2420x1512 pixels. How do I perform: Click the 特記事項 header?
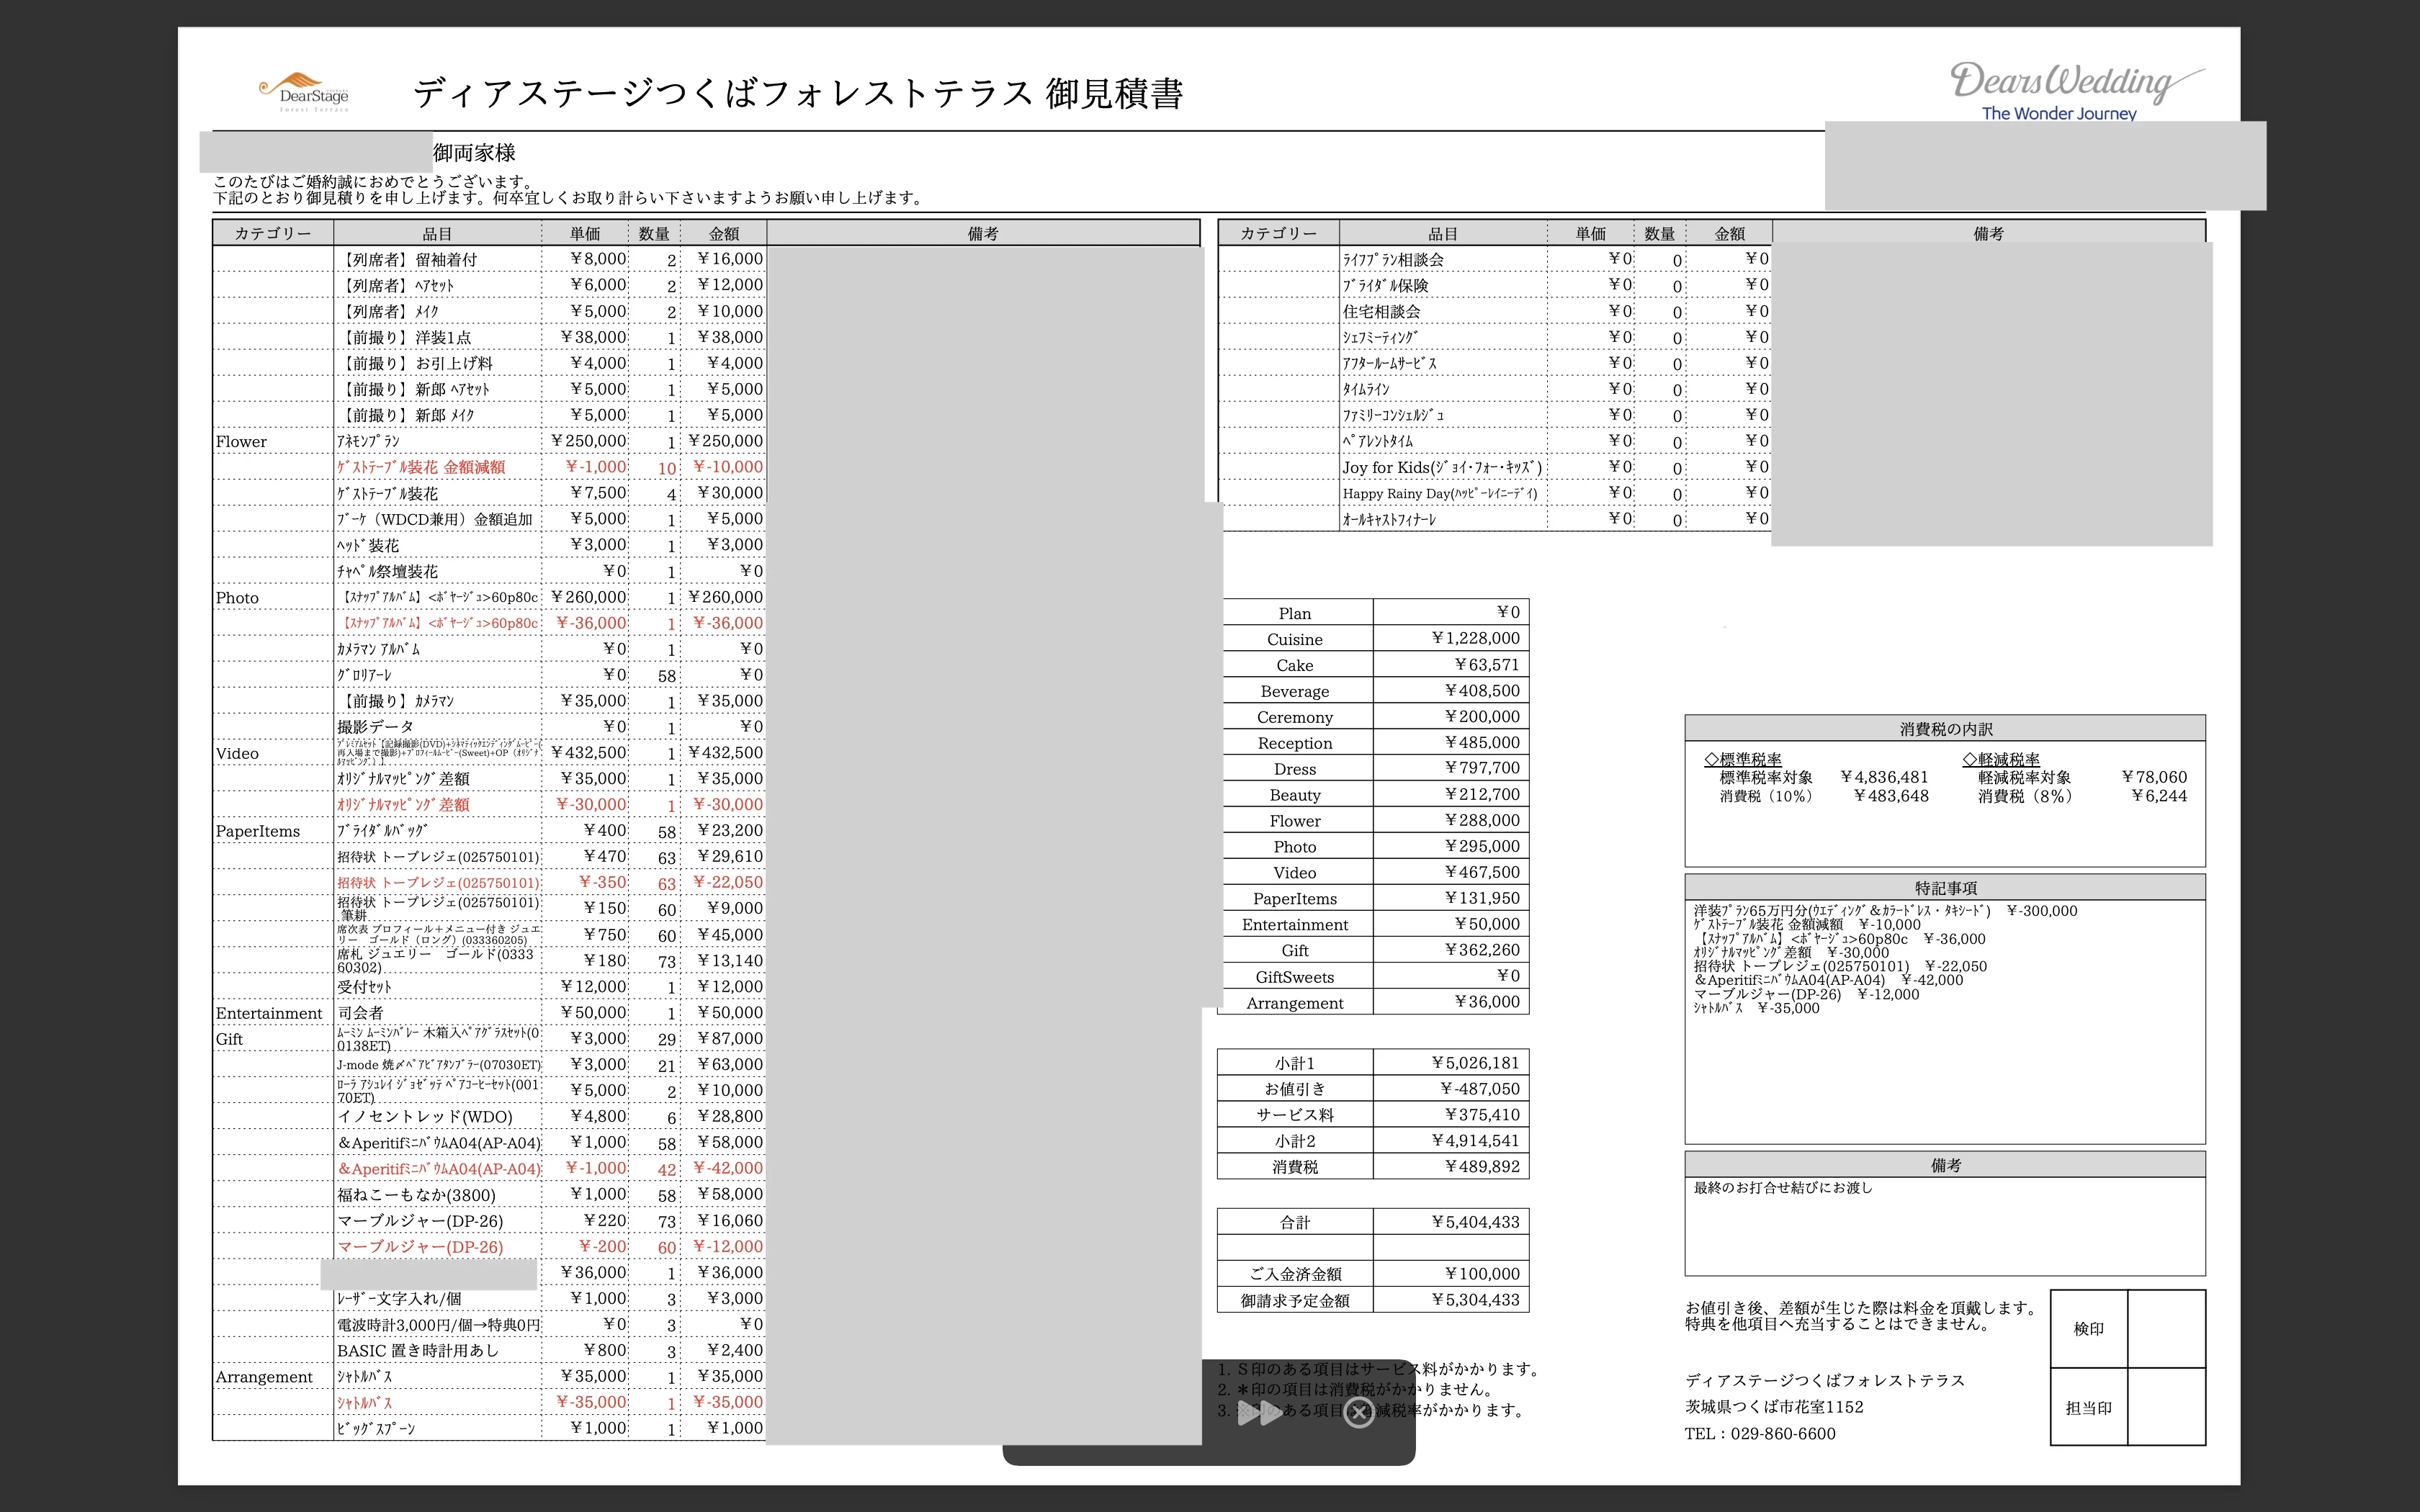click(x=1945, y=888)
